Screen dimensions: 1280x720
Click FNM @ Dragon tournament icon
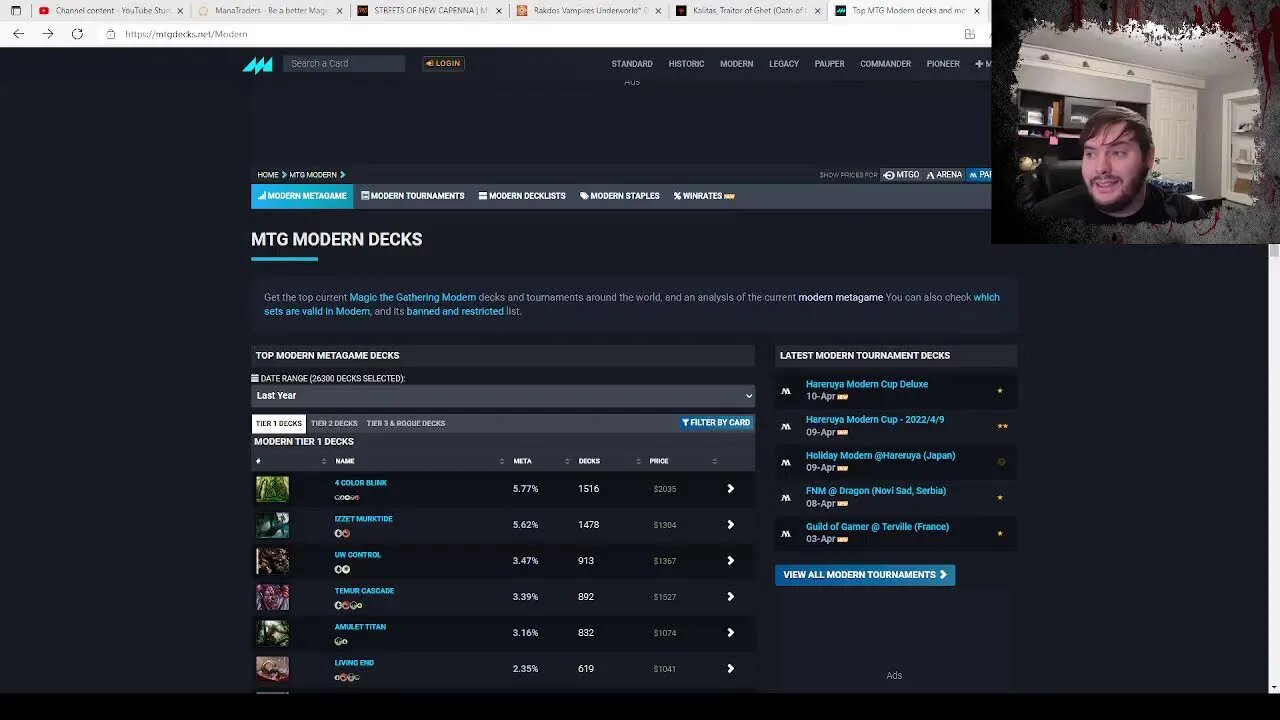786,498
